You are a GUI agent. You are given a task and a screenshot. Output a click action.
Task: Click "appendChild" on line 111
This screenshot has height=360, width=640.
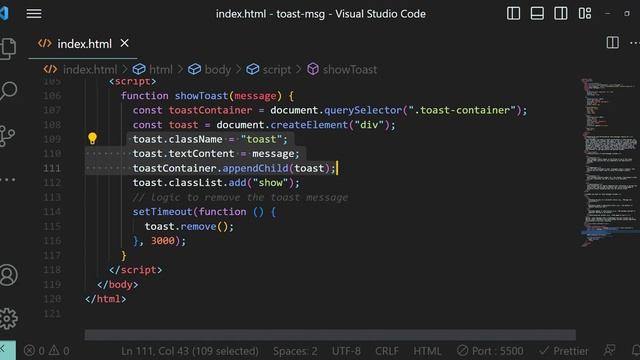(x=255, y=168)
